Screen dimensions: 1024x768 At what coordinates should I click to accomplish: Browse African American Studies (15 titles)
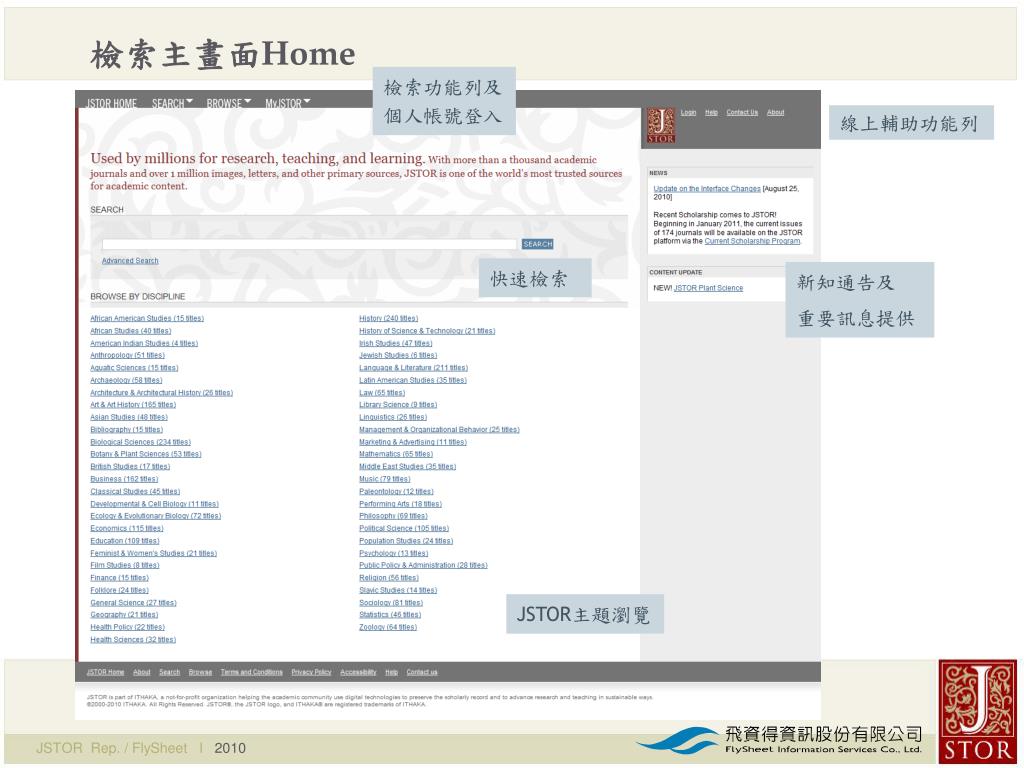tap(147, 319)
